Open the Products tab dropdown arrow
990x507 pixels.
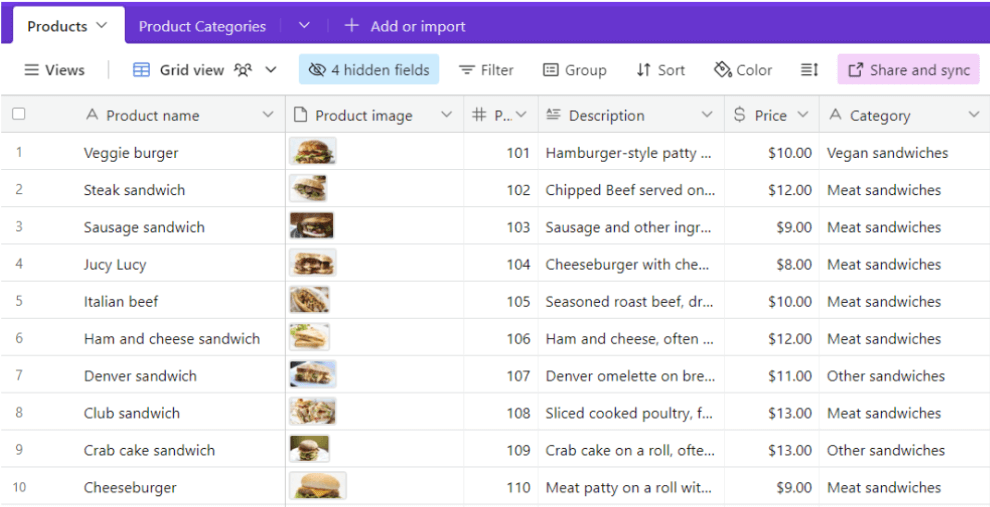(x=101, y=25)
